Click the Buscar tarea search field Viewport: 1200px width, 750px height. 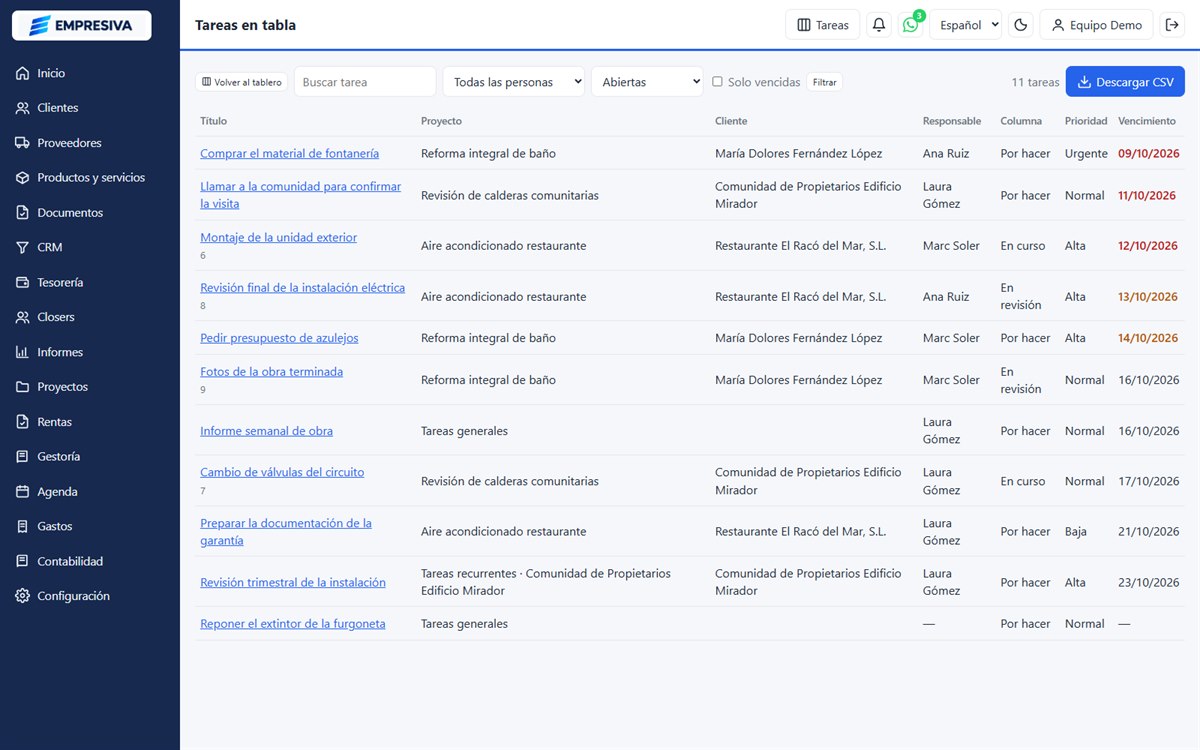(365, 82)
